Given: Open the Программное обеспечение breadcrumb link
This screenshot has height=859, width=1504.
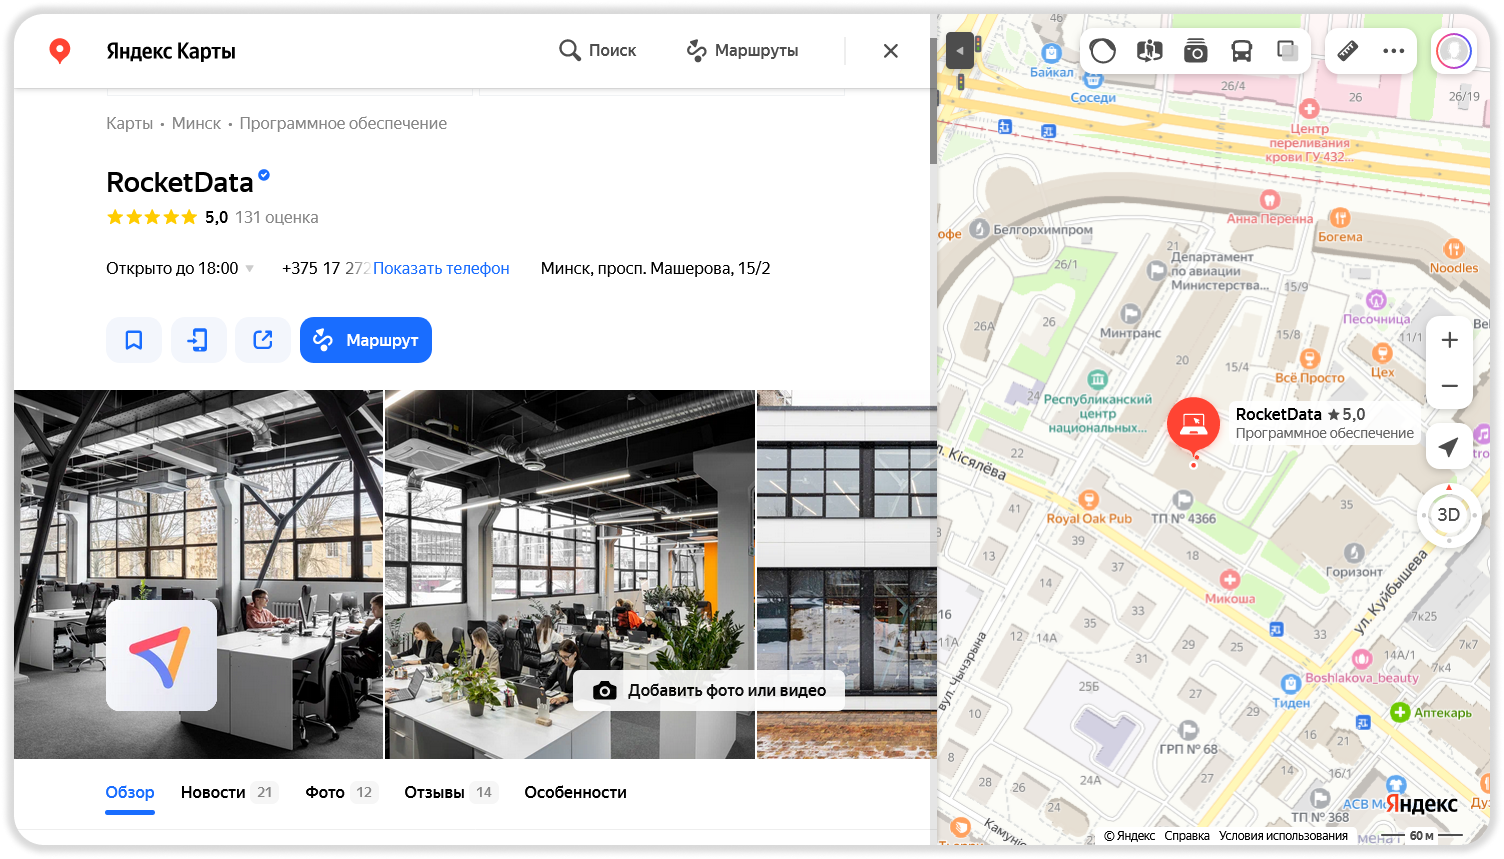Looking at the screenshot, I should click(343, 123).
